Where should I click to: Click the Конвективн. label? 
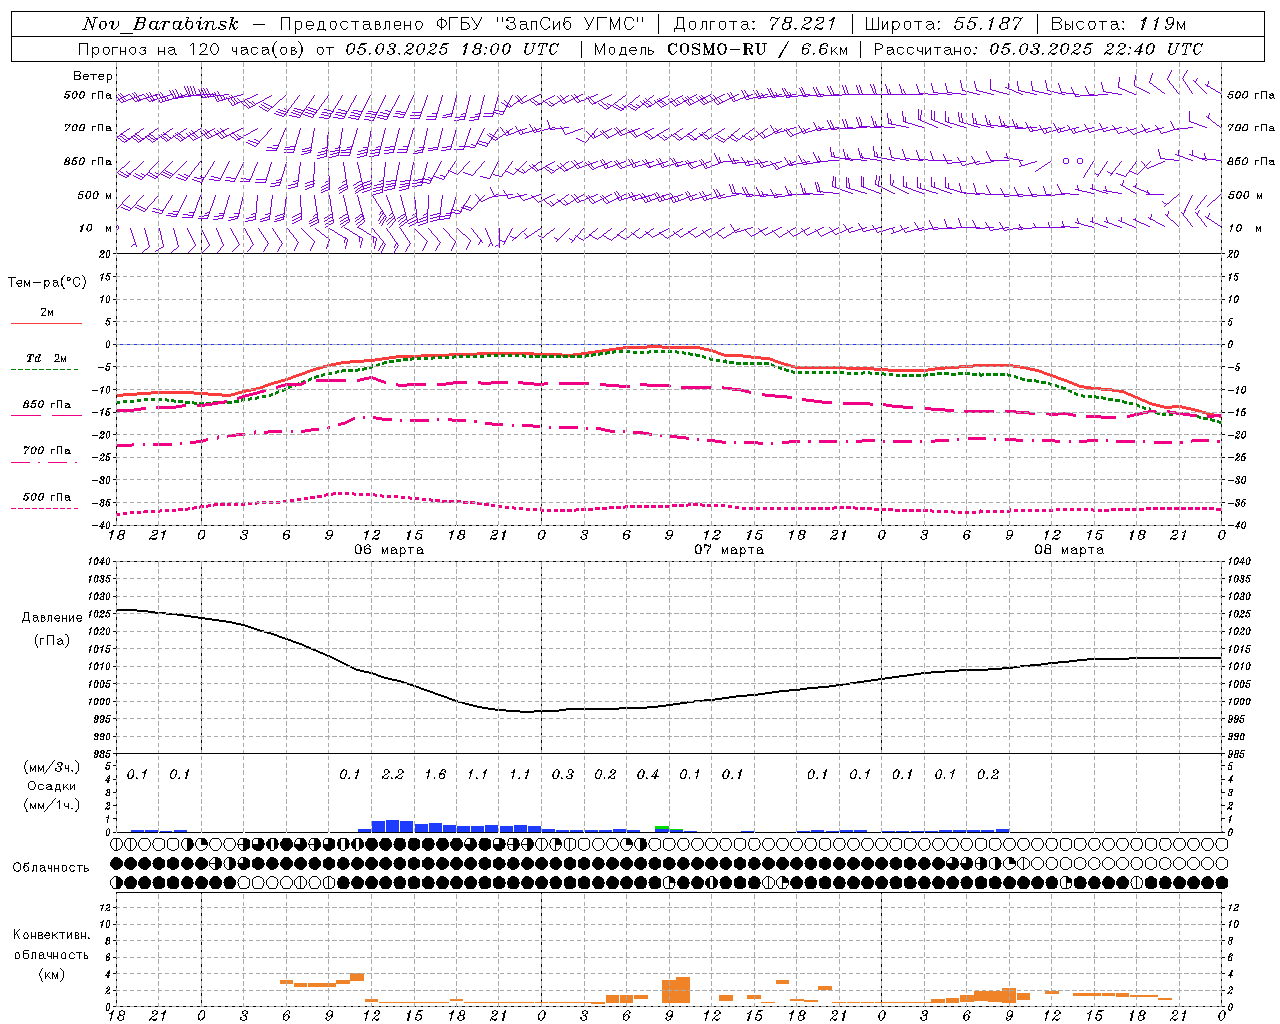point(51,935)
